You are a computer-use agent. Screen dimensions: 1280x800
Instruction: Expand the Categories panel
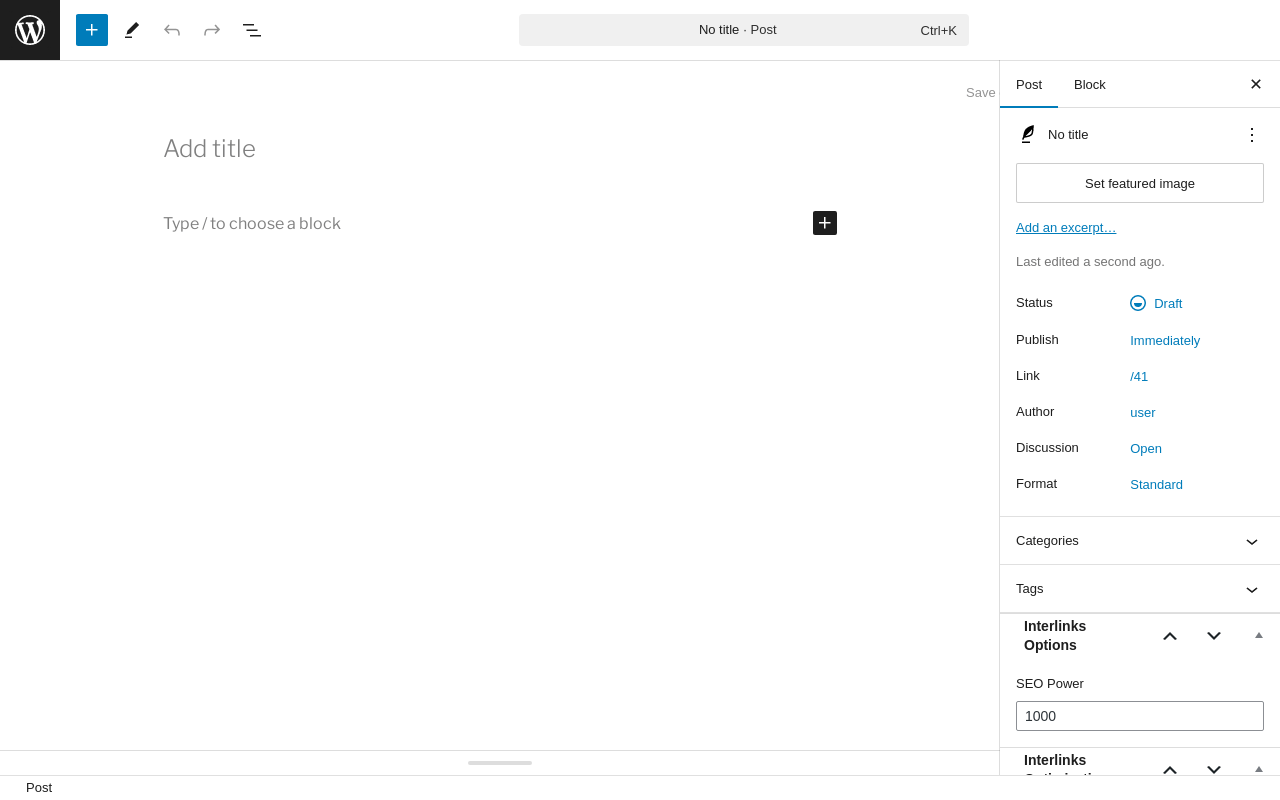1140,541
